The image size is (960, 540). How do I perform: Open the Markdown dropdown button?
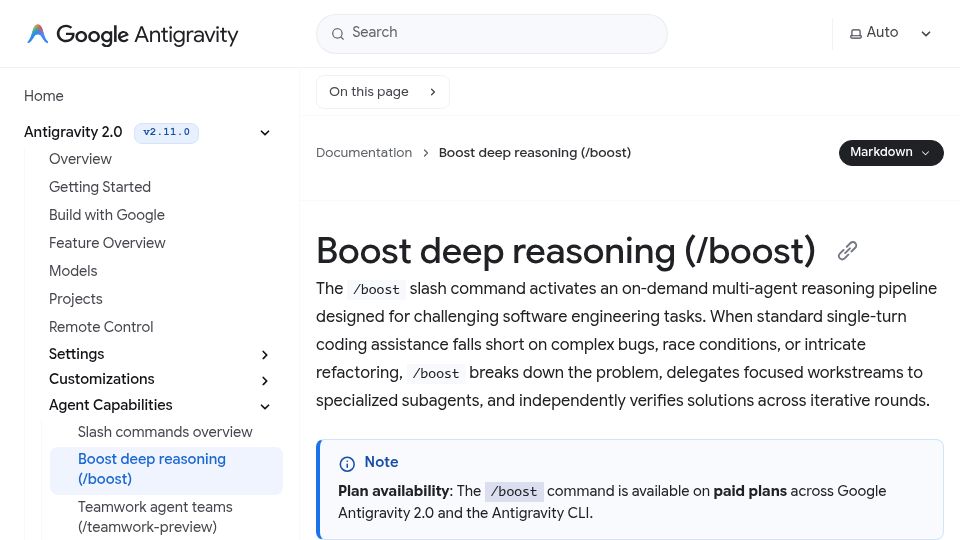(891, 152)
